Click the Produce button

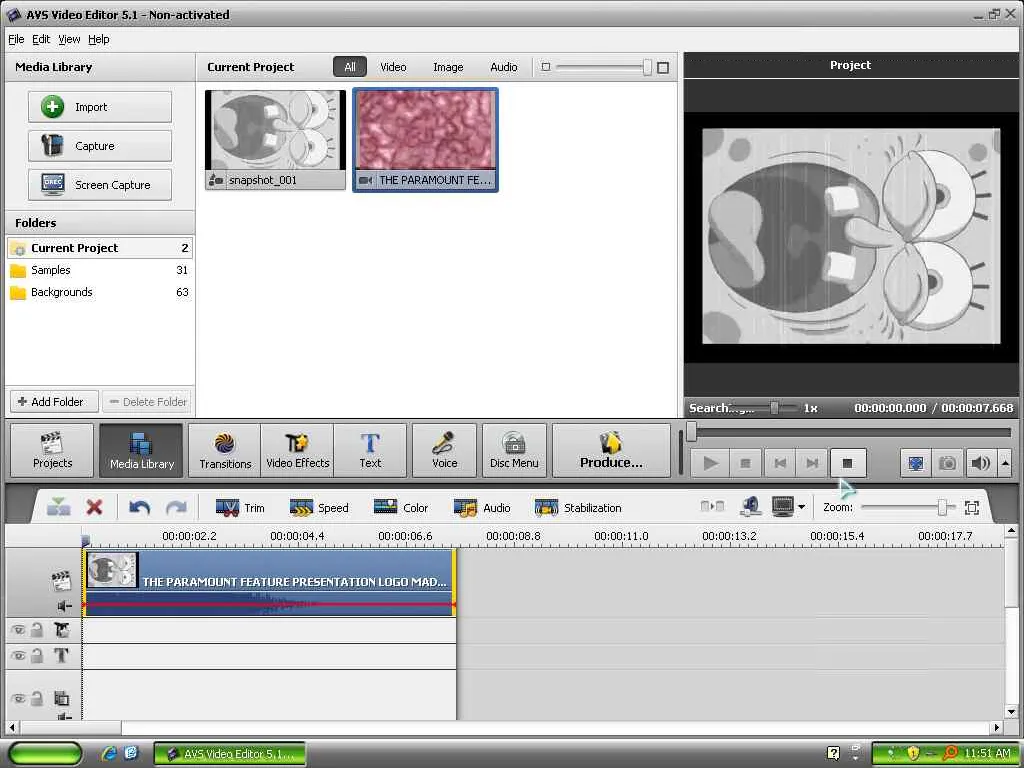611,451
